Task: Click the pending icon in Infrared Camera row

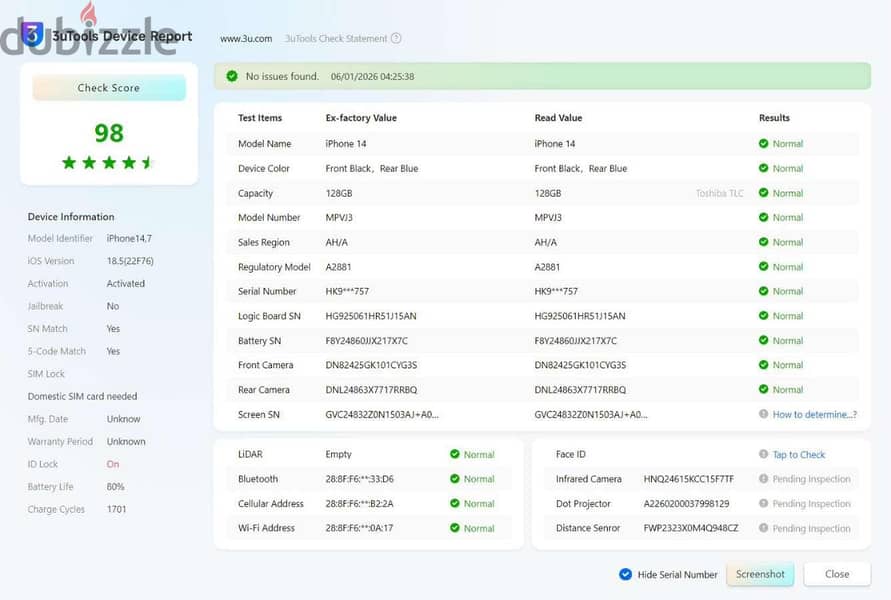Action: pos(763,479)
